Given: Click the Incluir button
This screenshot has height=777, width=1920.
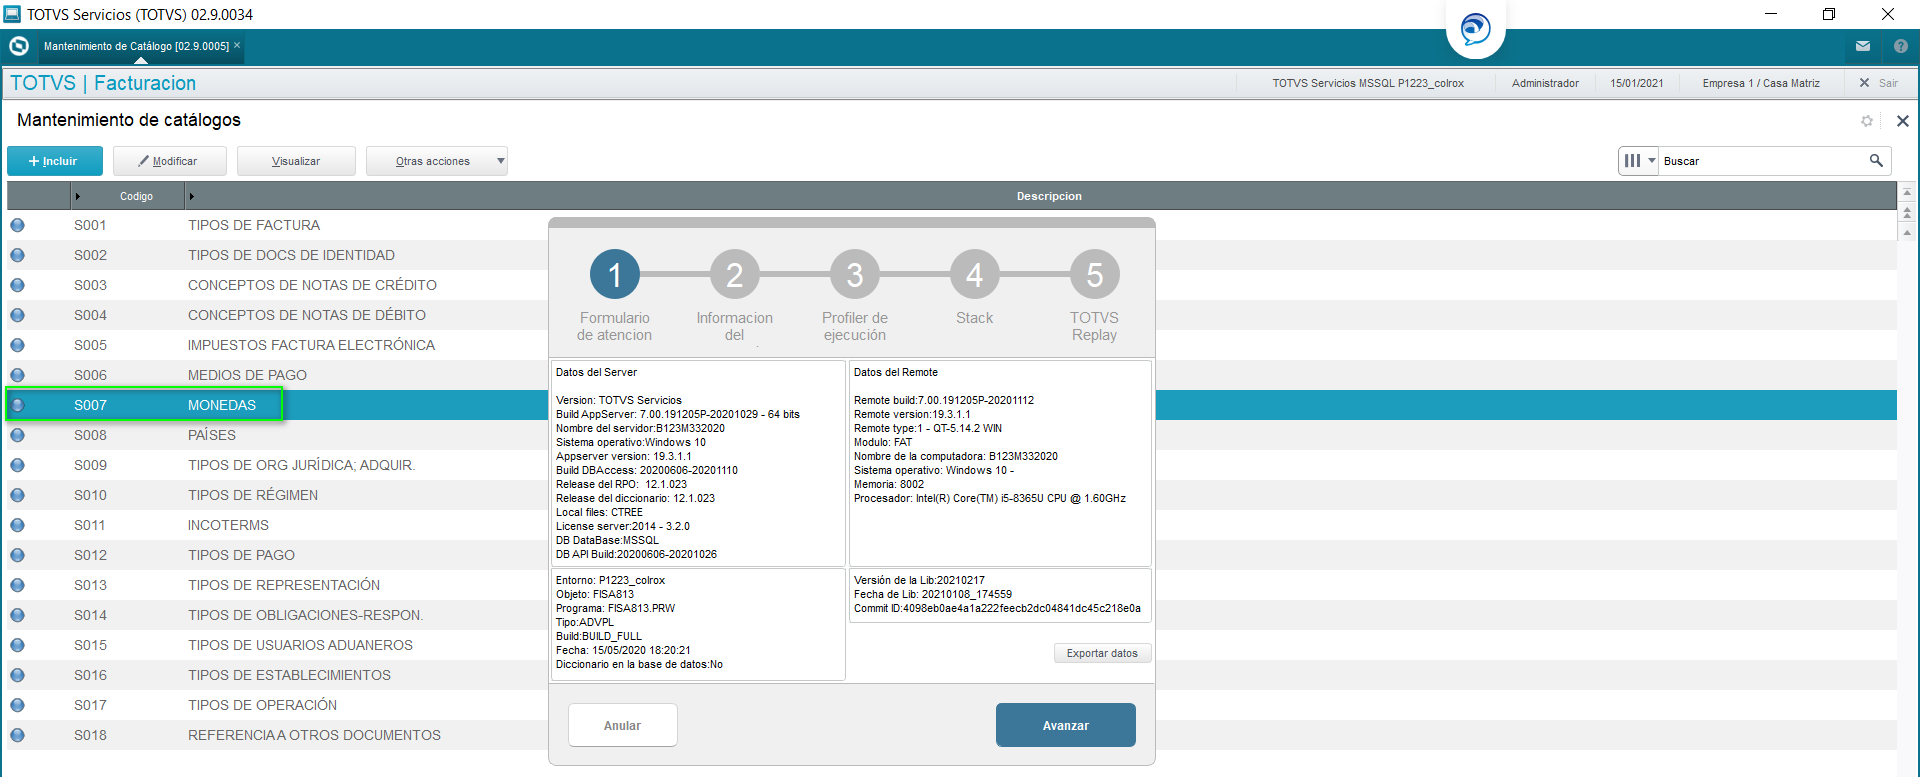Looking at the screenshot, I should point(55,161).
